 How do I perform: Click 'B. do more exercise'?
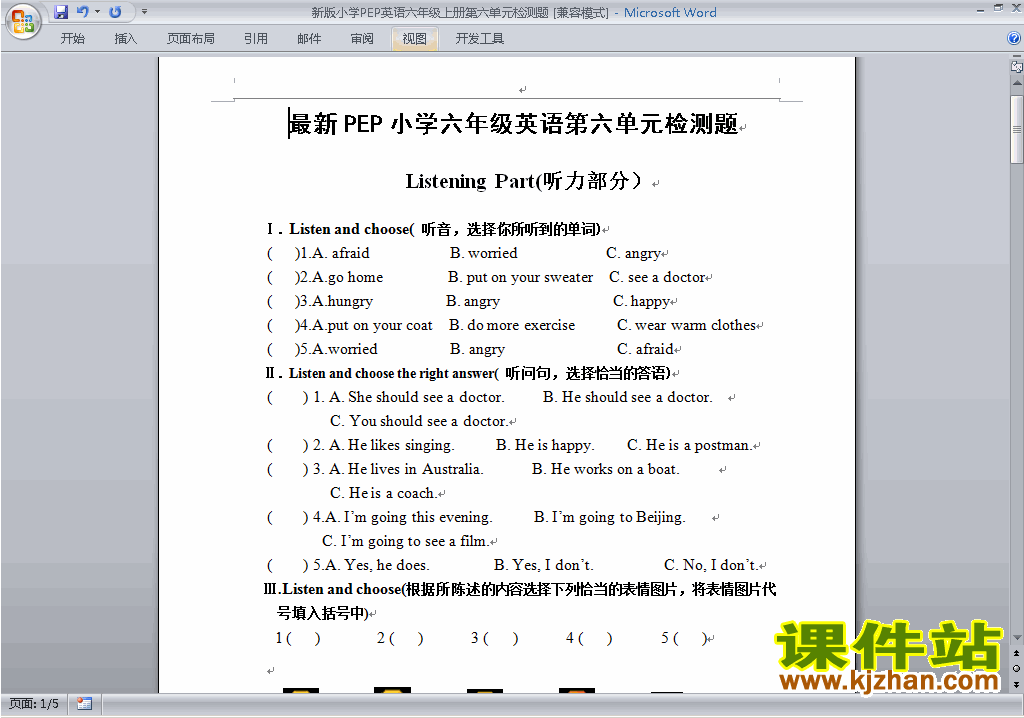512,325
